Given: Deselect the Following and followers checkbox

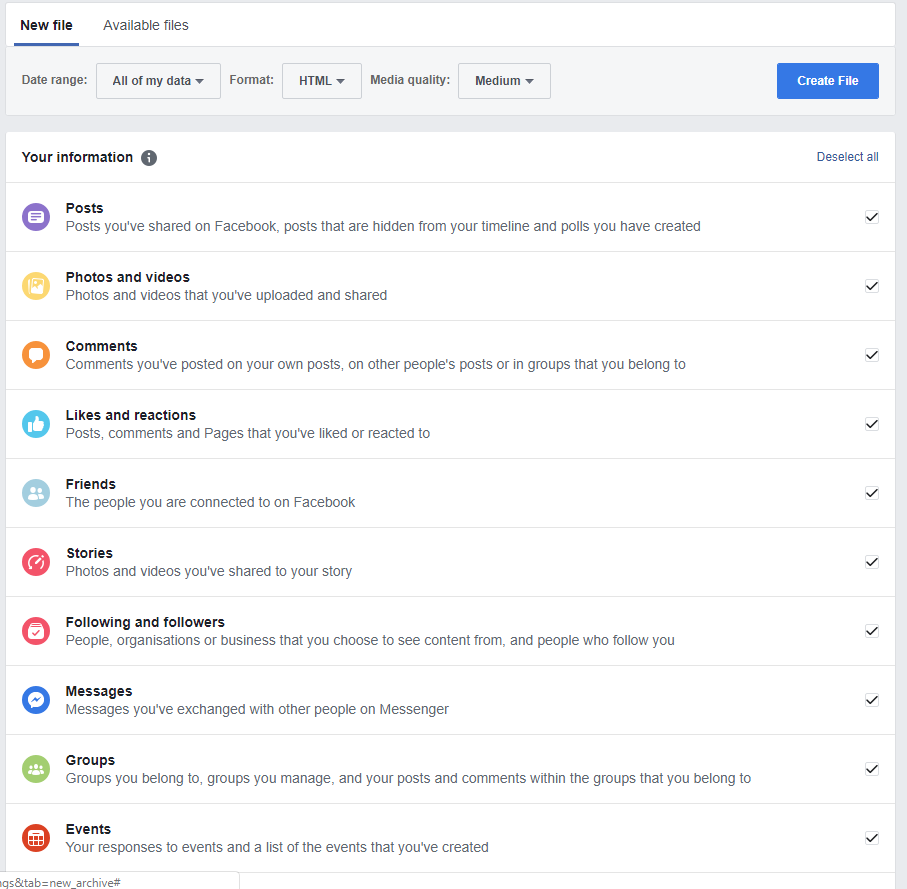Looking at the screenshot, I should 872,630.
